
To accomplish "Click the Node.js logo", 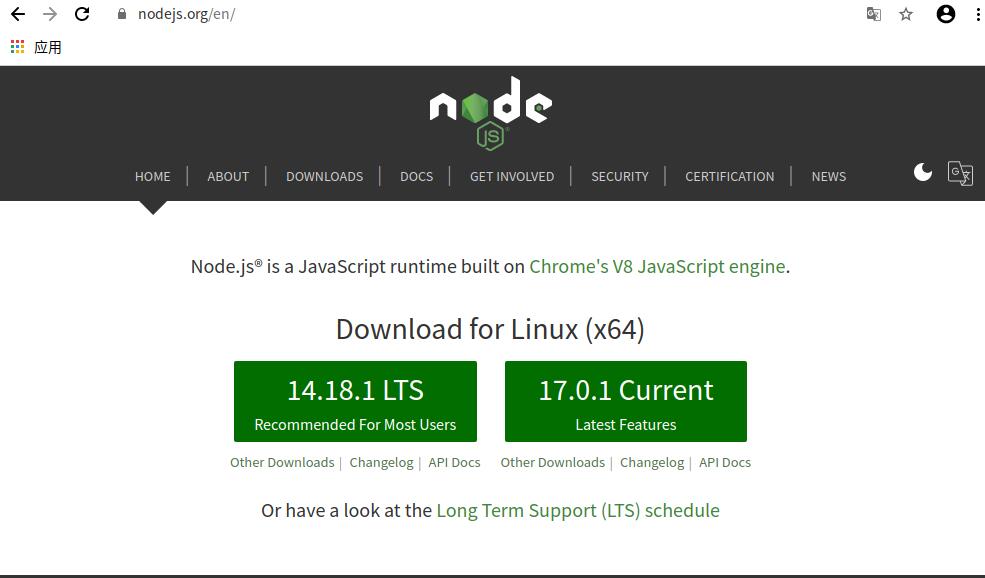I will pyautogui.click(x=490, y=112).
